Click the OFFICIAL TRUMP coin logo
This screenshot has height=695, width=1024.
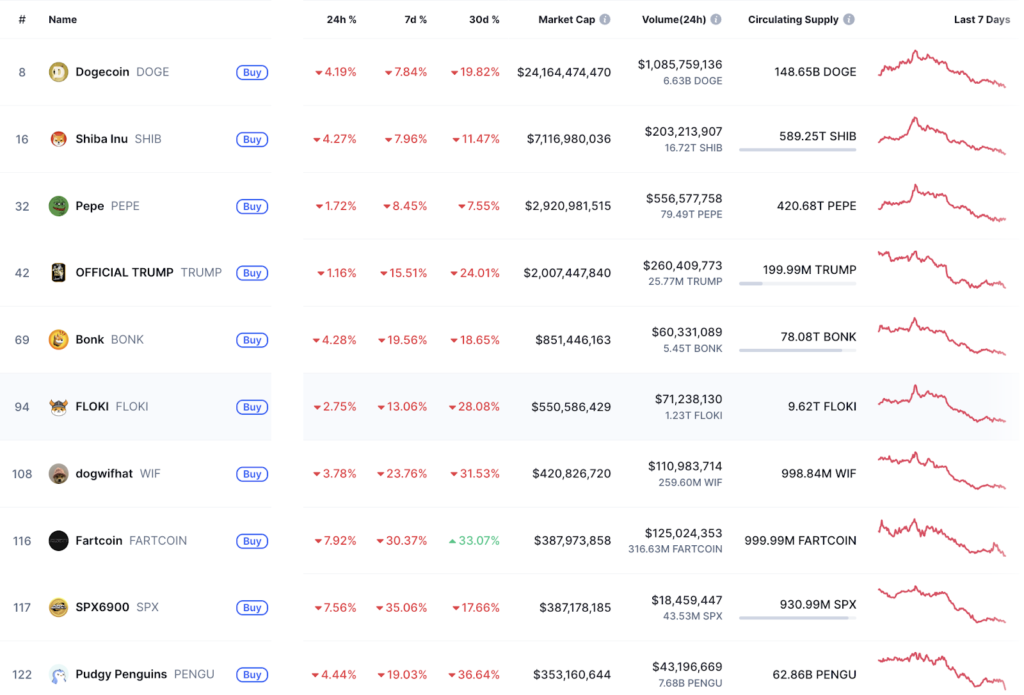click(x=58, y=272)
